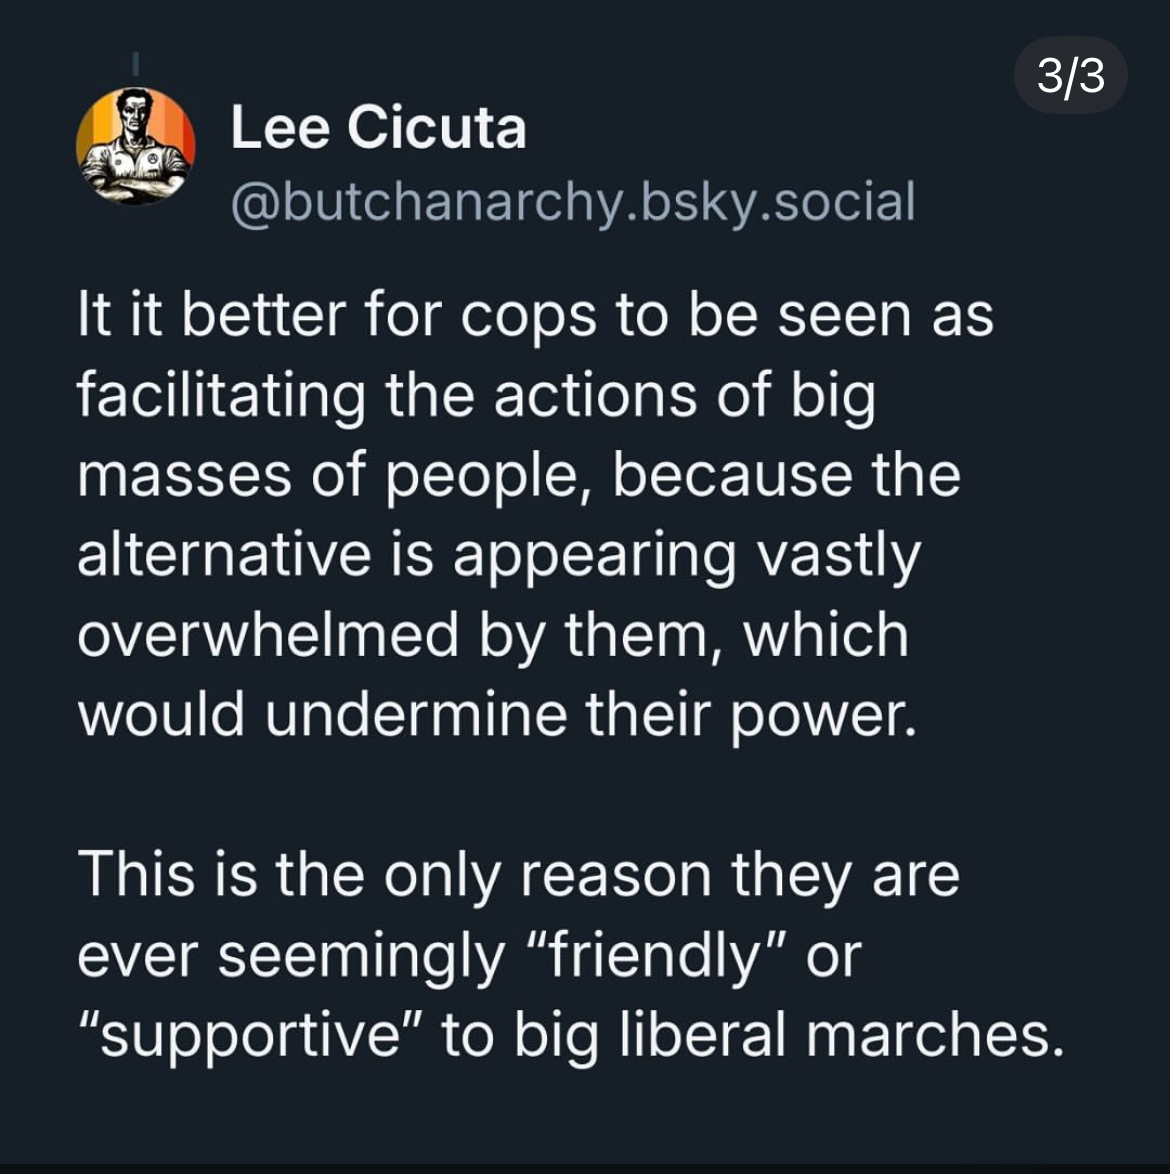Click the word "seemingly" in the post
Screen dimensions: 1170x1174
tap(361, 955)
